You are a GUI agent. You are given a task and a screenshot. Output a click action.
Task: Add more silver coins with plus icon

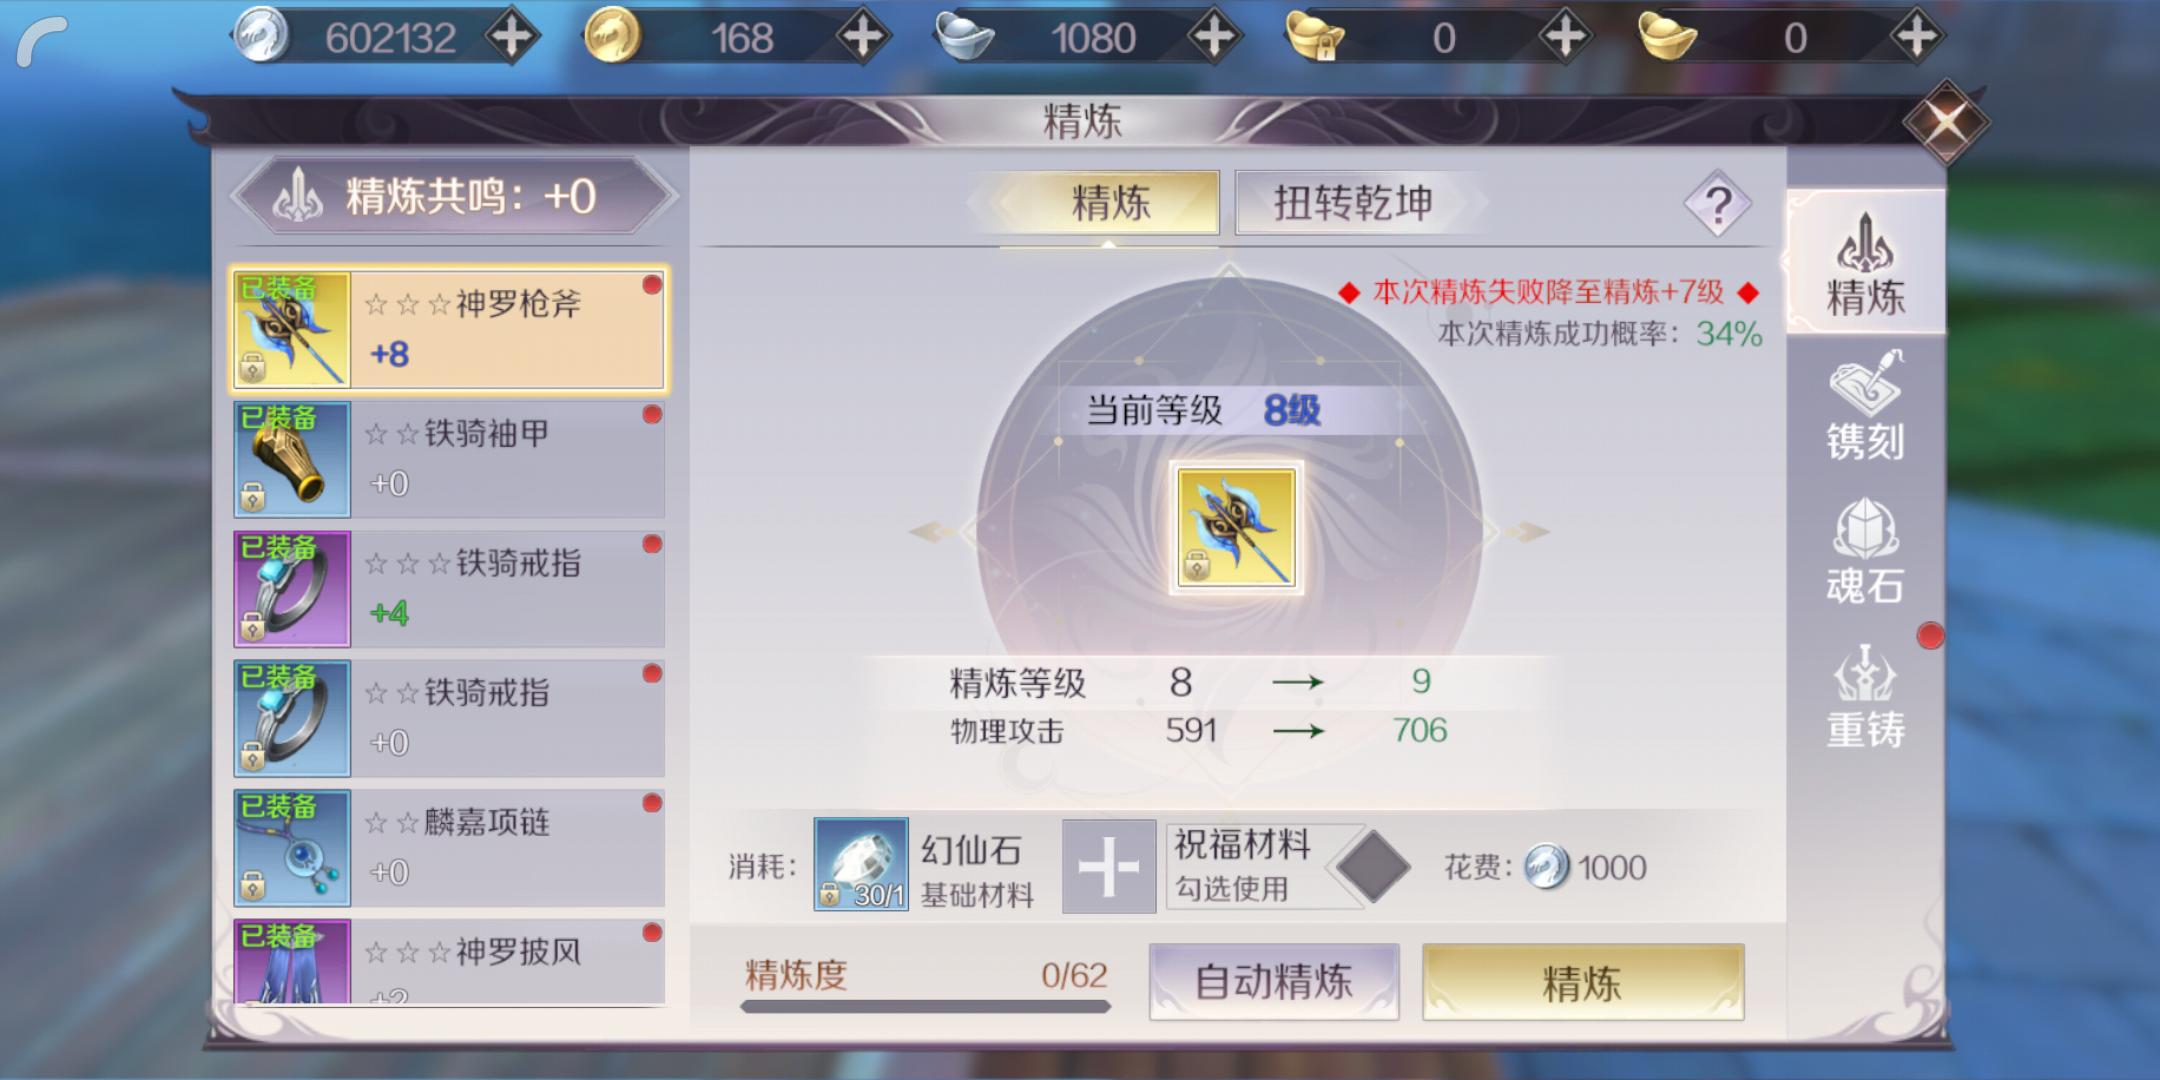(x=512, y=37)
